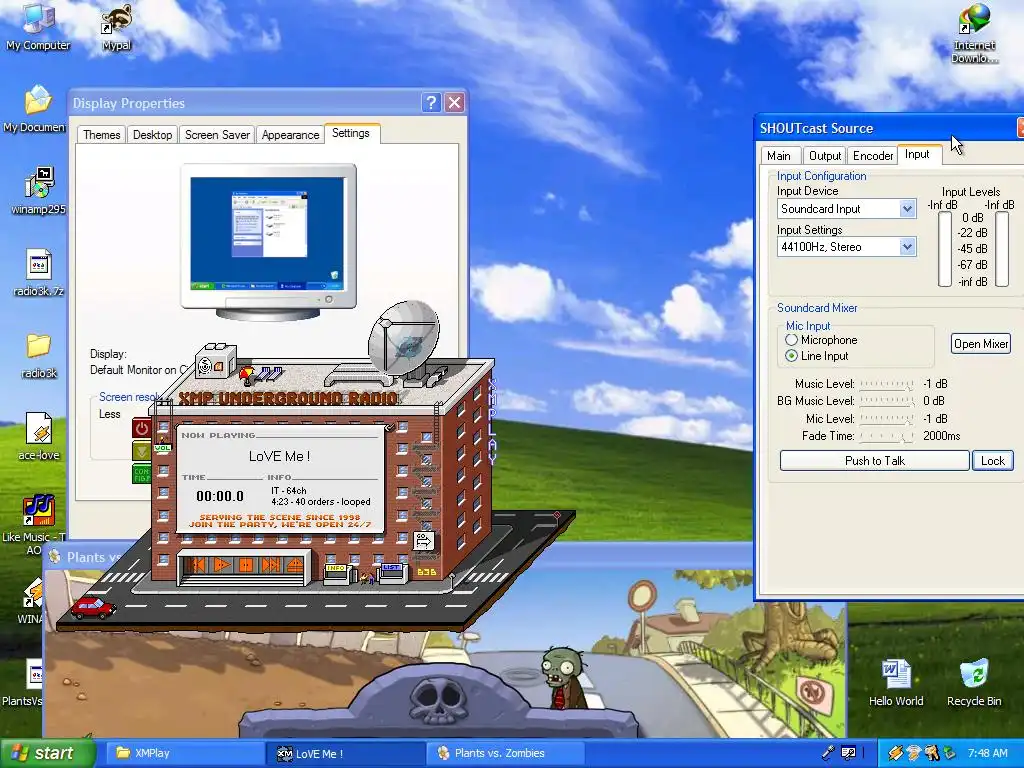The width and height of the screenshot is (1024, 768).
Task: Click XMPlay next track button
Action: click(x=270, y=564)
